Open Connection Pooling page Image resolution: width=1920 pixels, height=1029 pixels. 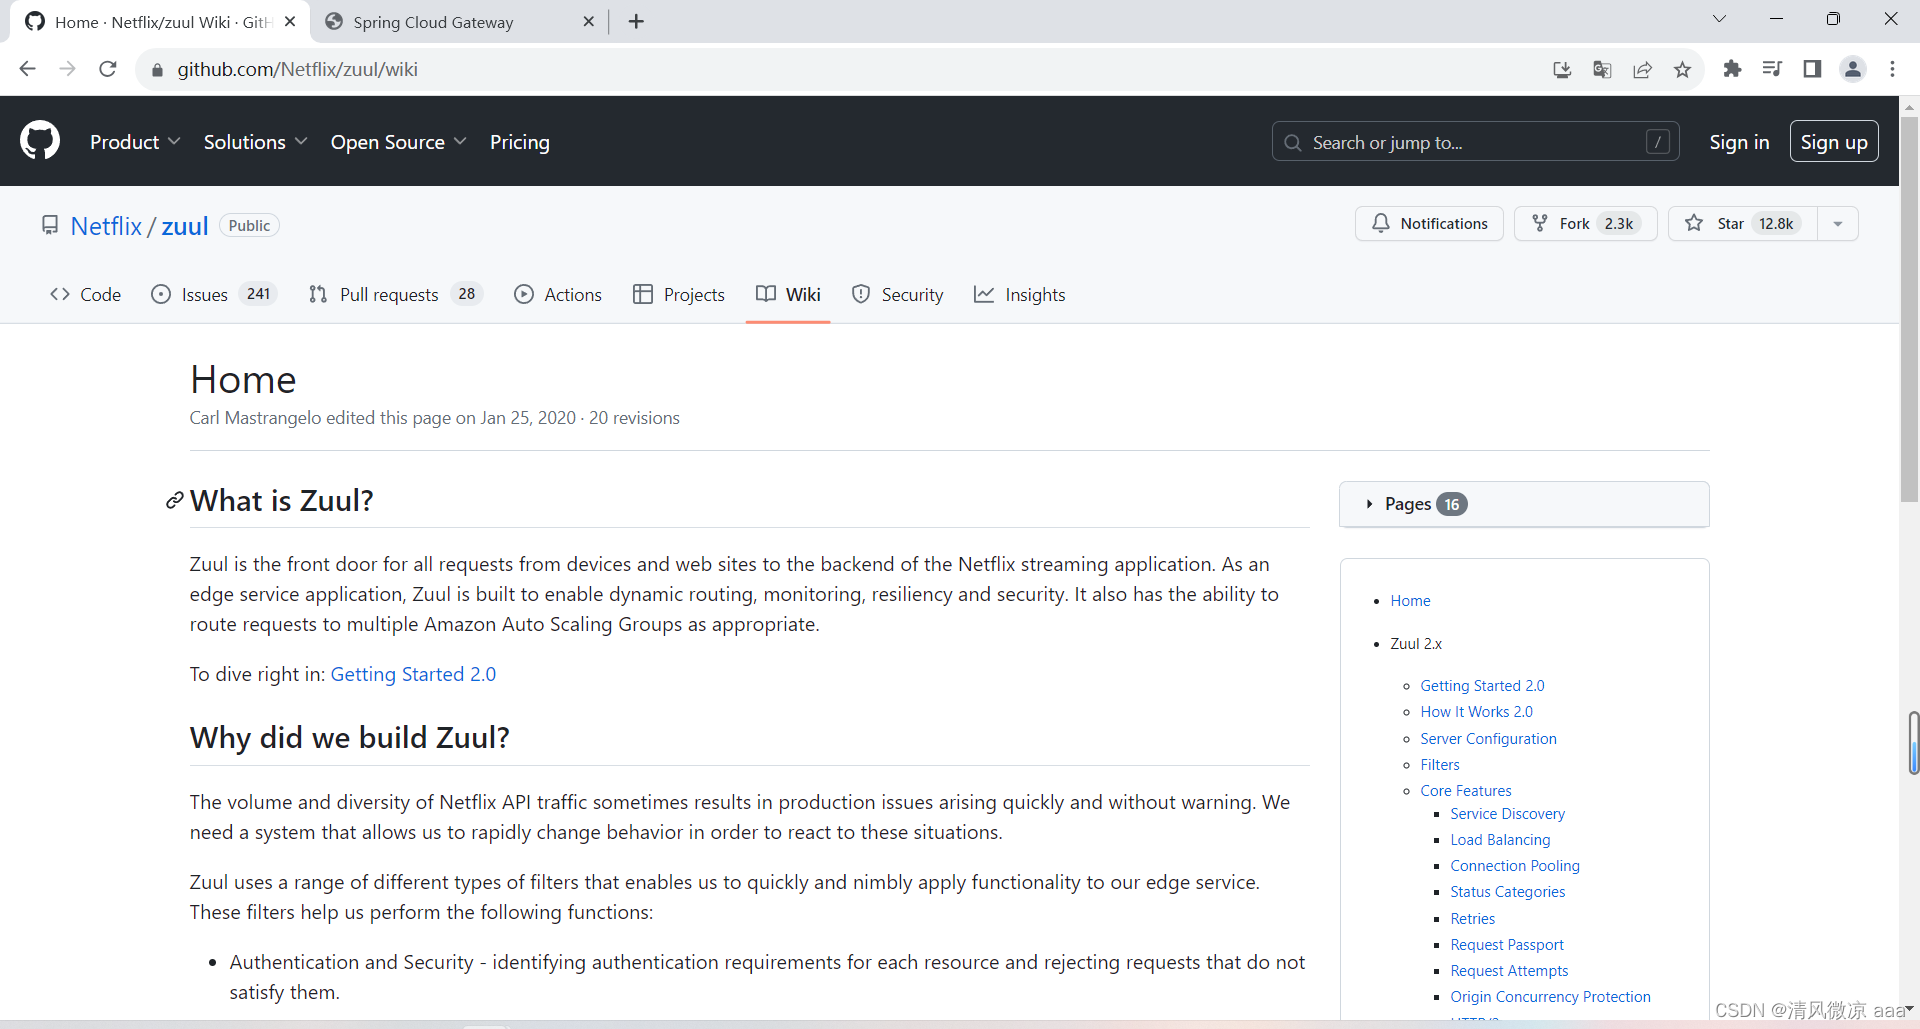1515,865
